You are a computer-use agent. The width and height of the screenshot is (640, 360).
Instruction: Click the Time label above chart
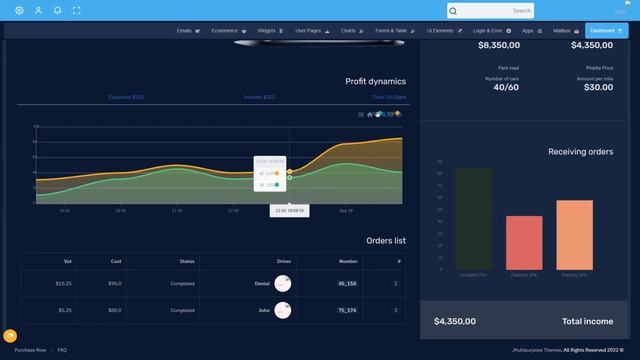click(x=389, y=97)
